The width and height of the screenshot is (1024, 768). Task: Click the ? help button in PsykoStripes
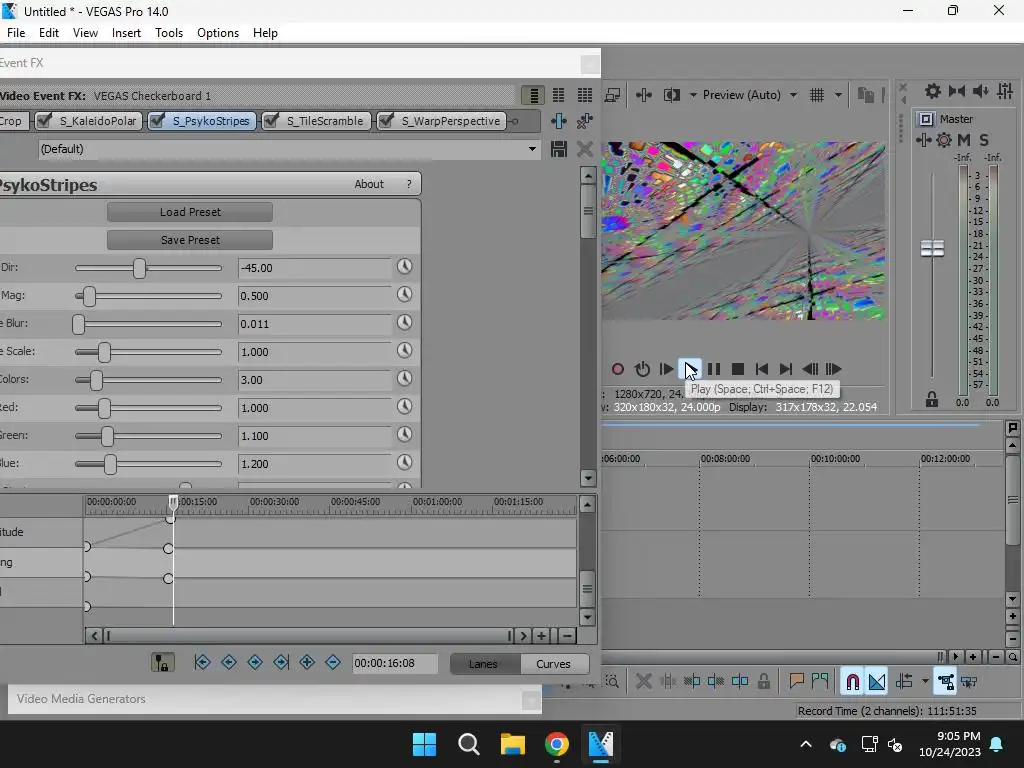(409, 184)
